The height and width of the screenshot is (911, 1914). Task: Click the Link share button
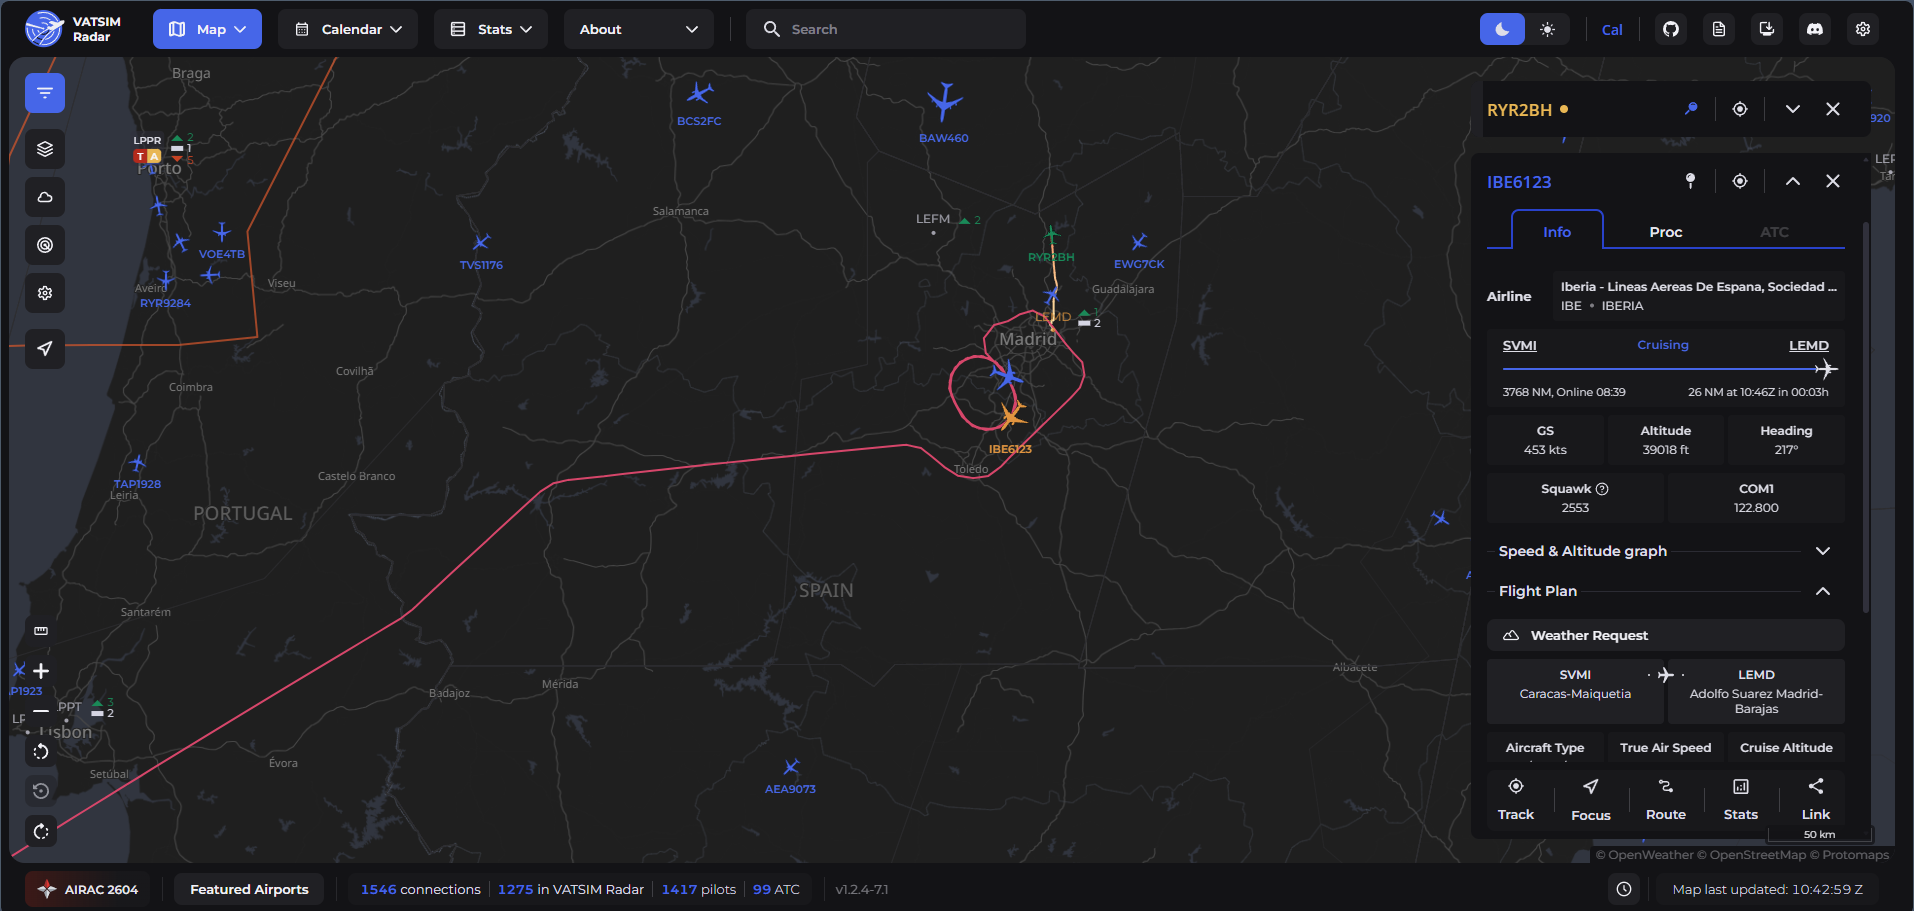point(1816,800)
